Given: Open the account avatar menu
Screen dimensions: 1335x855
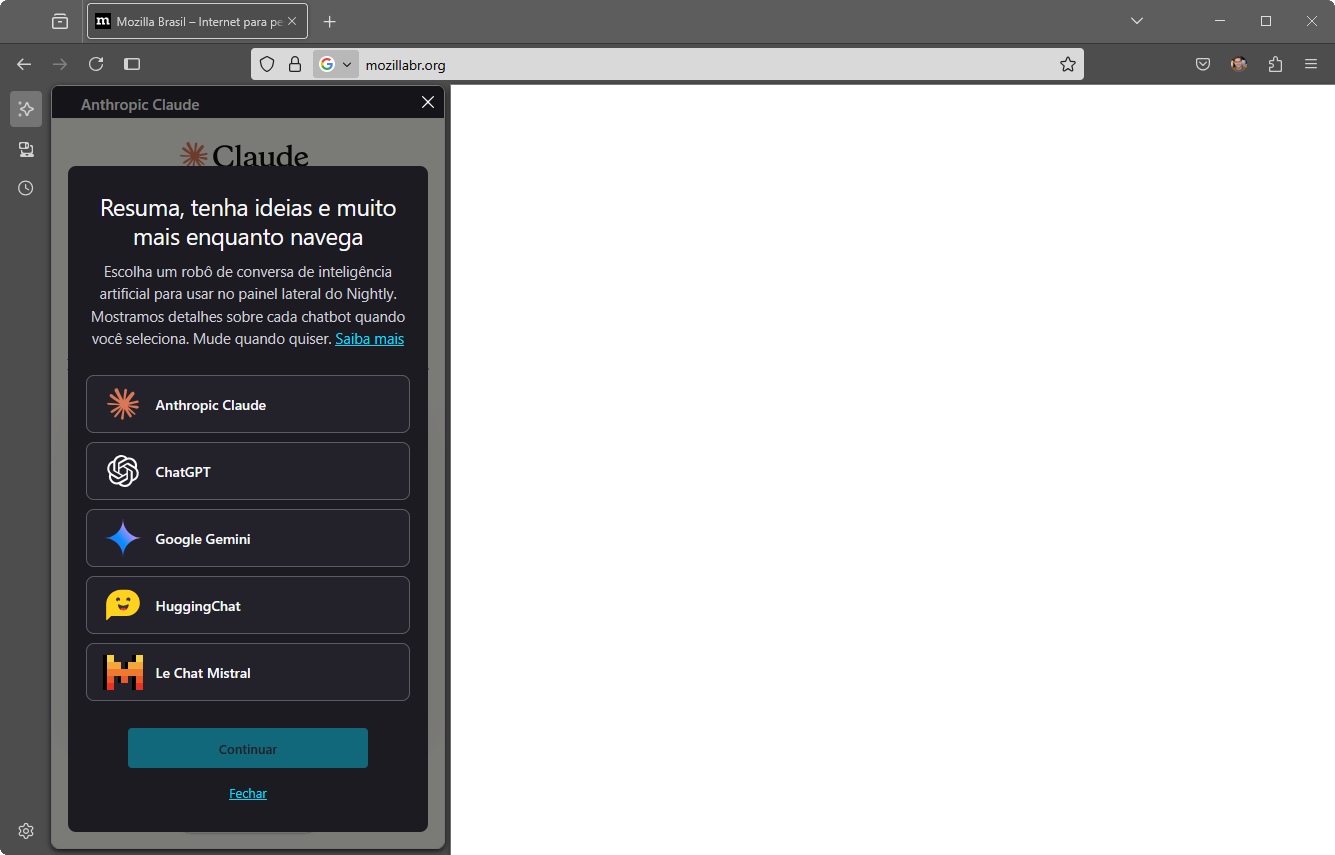Looking at the screenshot, I should 1239,64.
